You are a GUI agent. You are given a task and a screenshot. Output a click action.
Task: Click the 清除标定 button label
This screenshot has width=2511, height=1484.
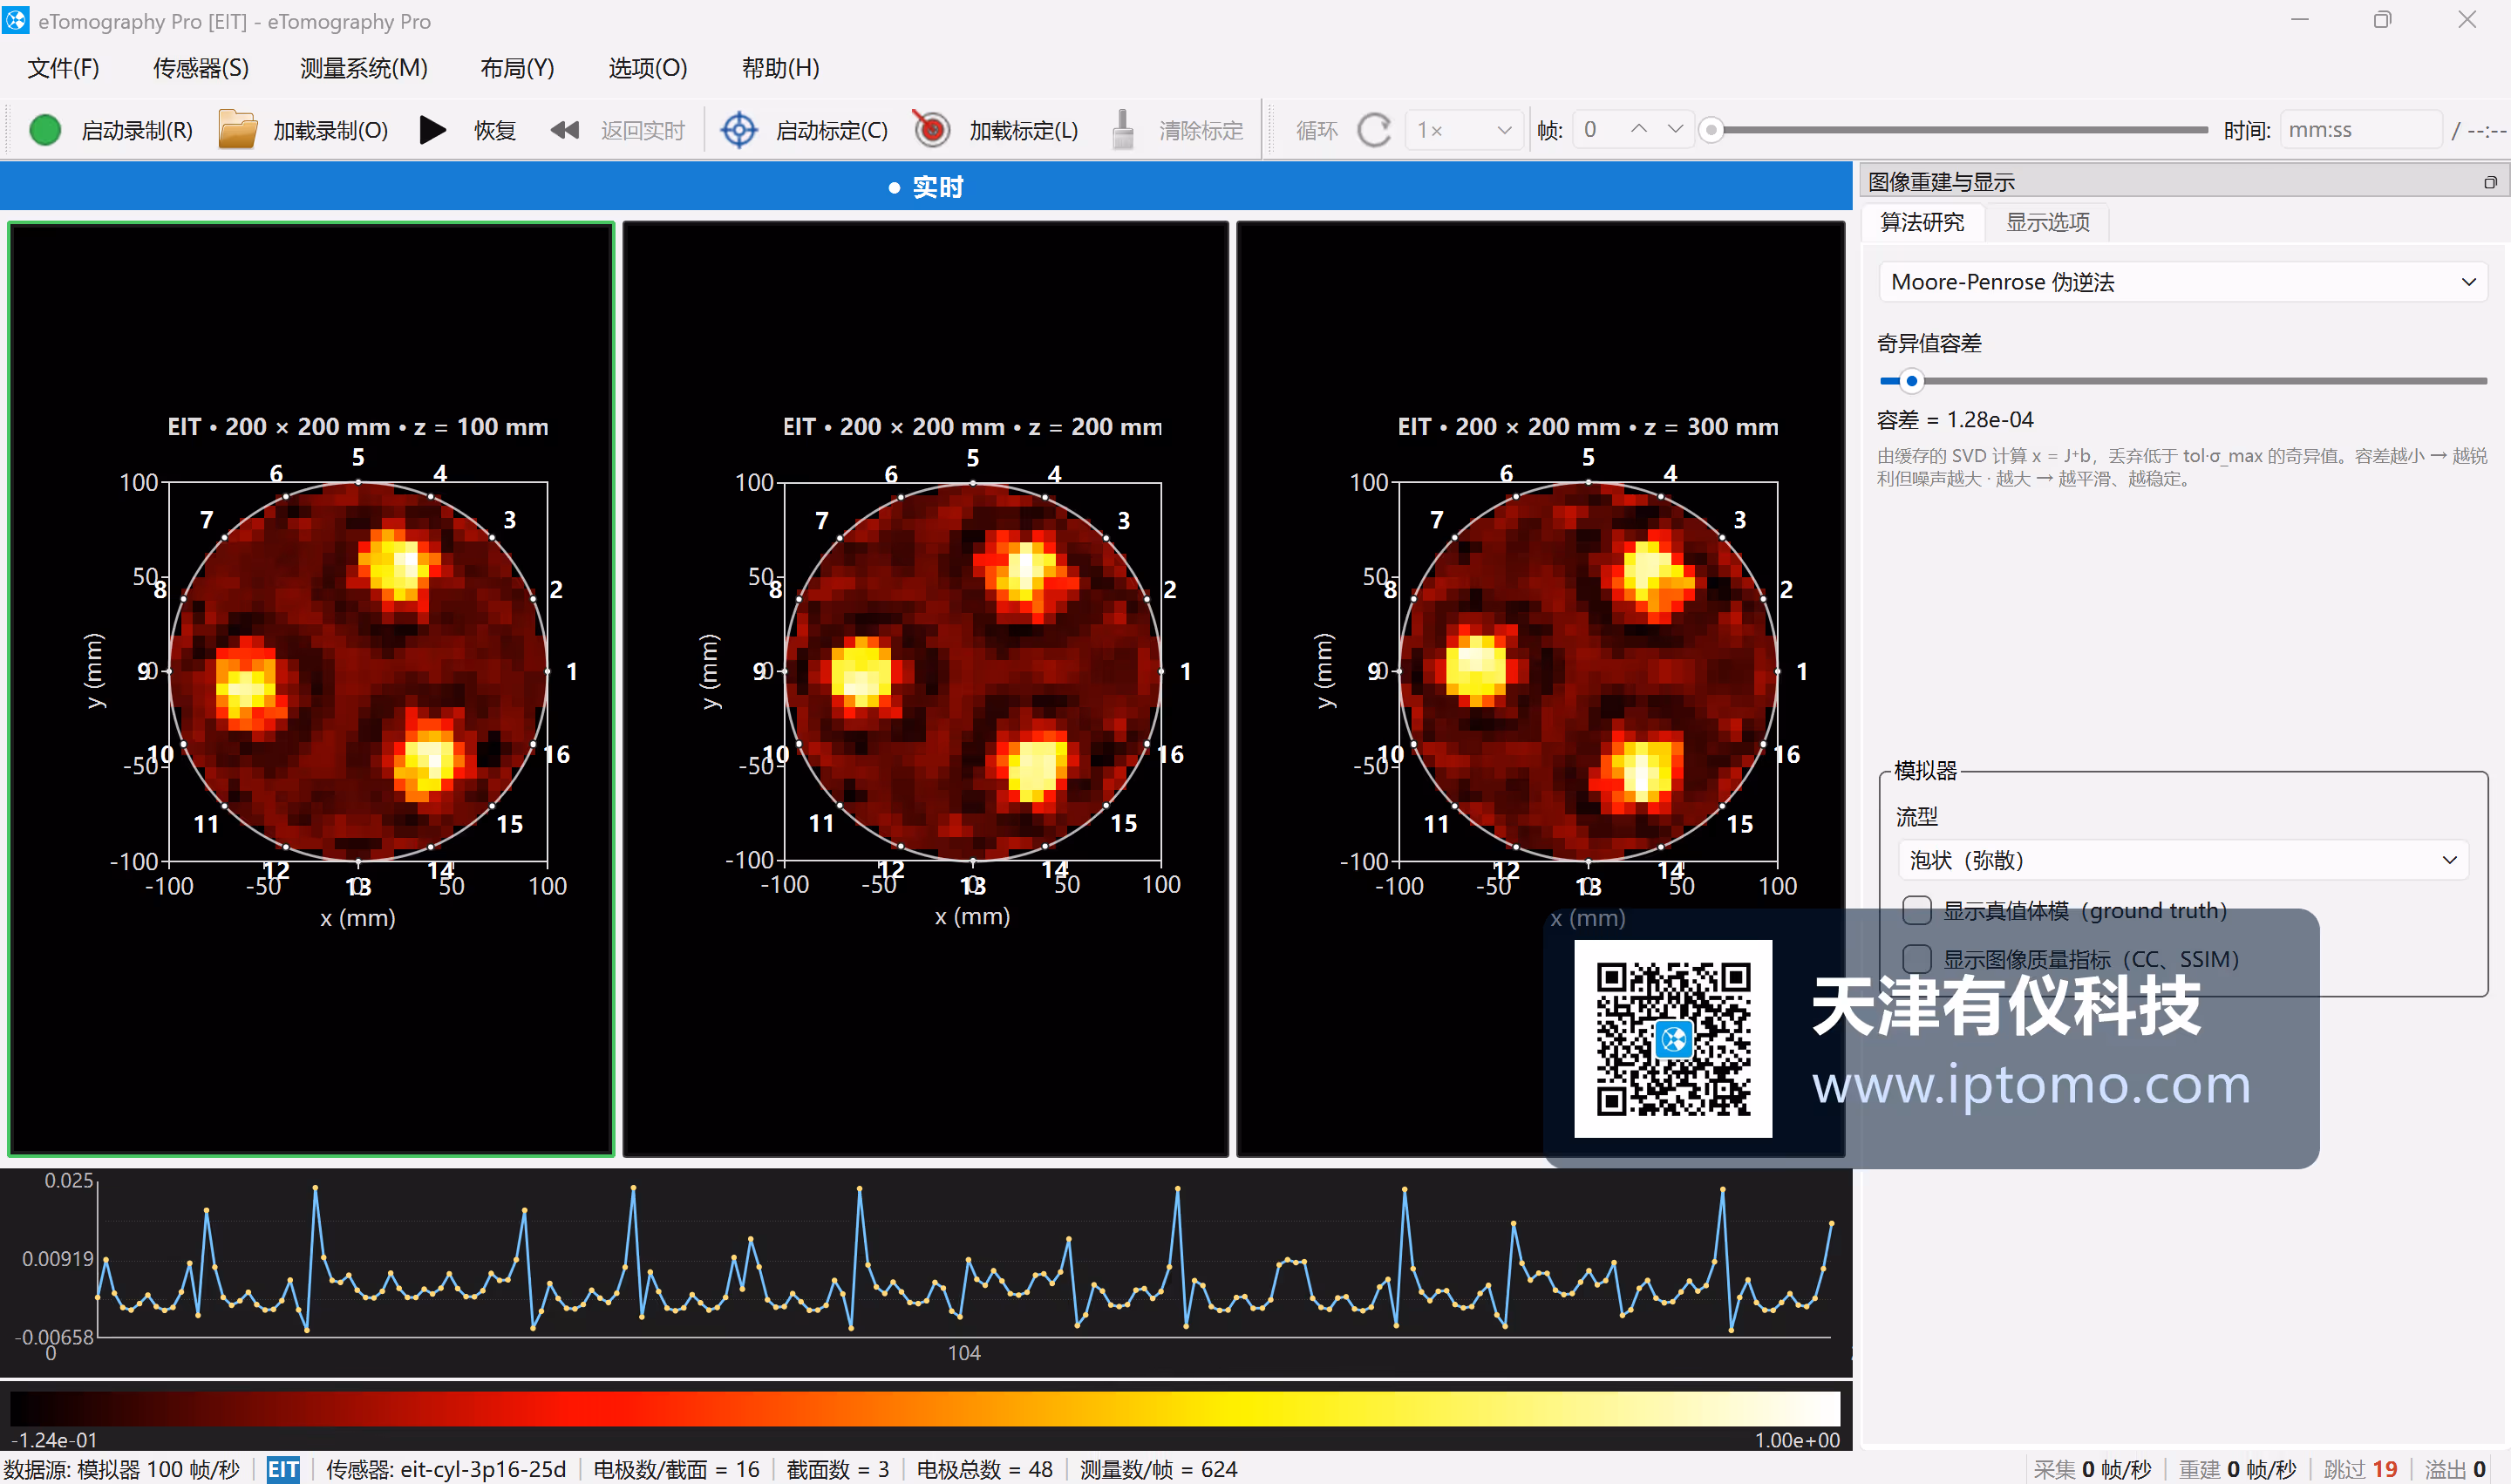coord(1201,131)
